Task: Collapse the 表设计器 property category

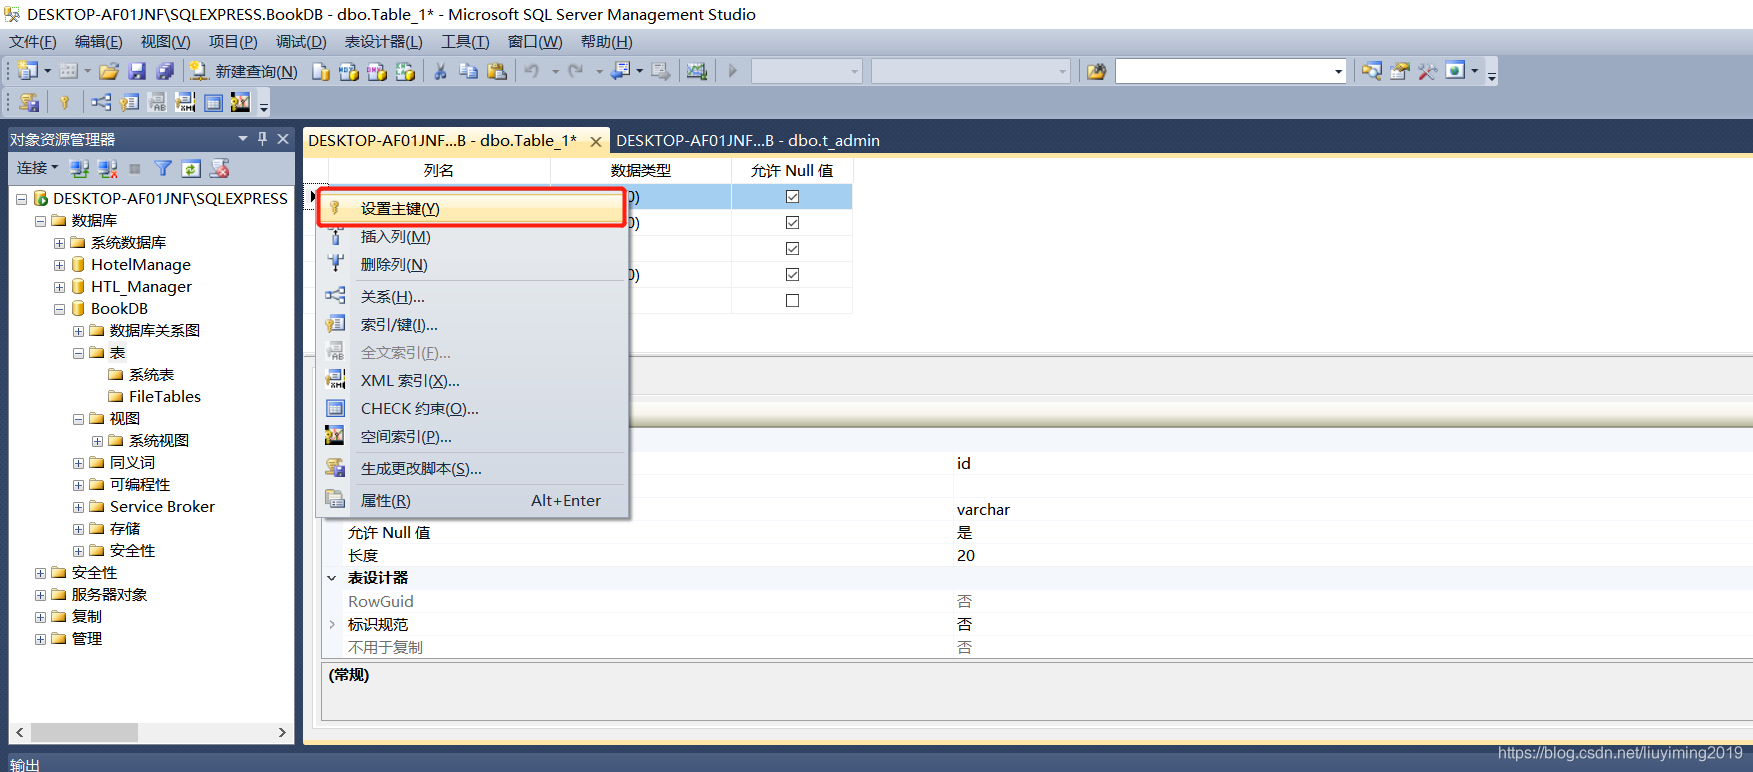Action: click(332, 578)
